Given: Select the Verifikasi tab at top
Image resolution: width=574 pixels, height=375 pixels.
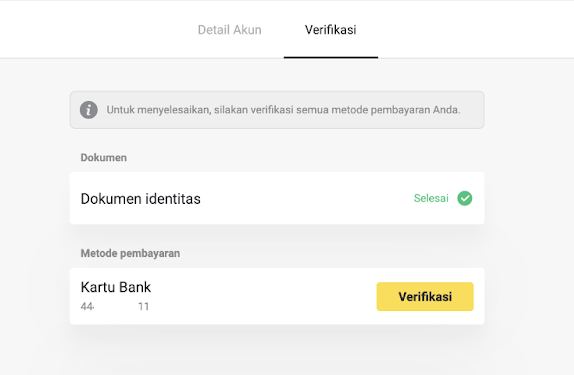Looking at the screenshot, I should pos(331,30).
